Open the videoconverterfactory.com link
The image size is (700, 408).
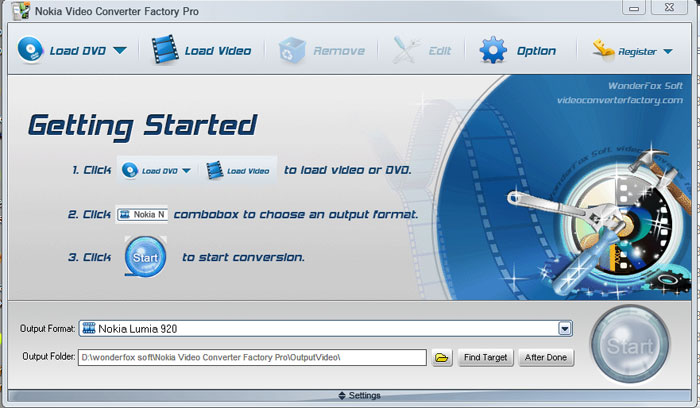[x=620, y=100]
